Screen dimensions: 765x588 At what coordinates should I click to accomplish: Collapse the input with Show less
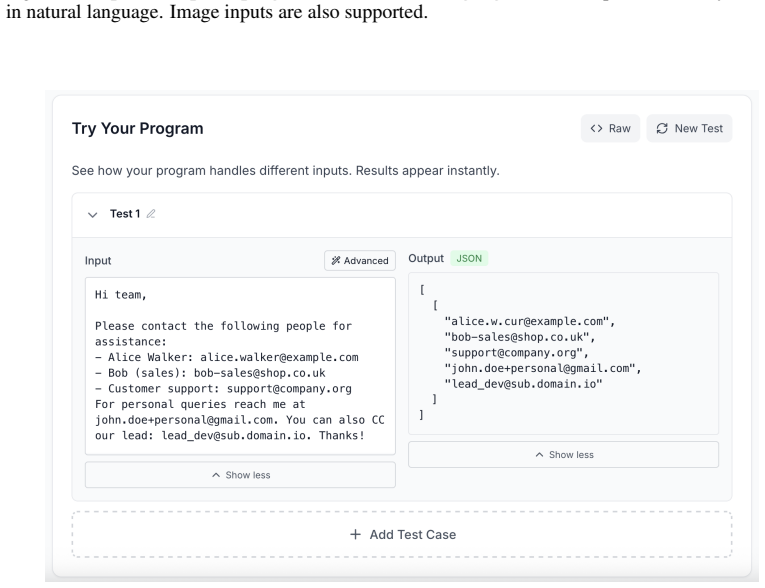240,475
